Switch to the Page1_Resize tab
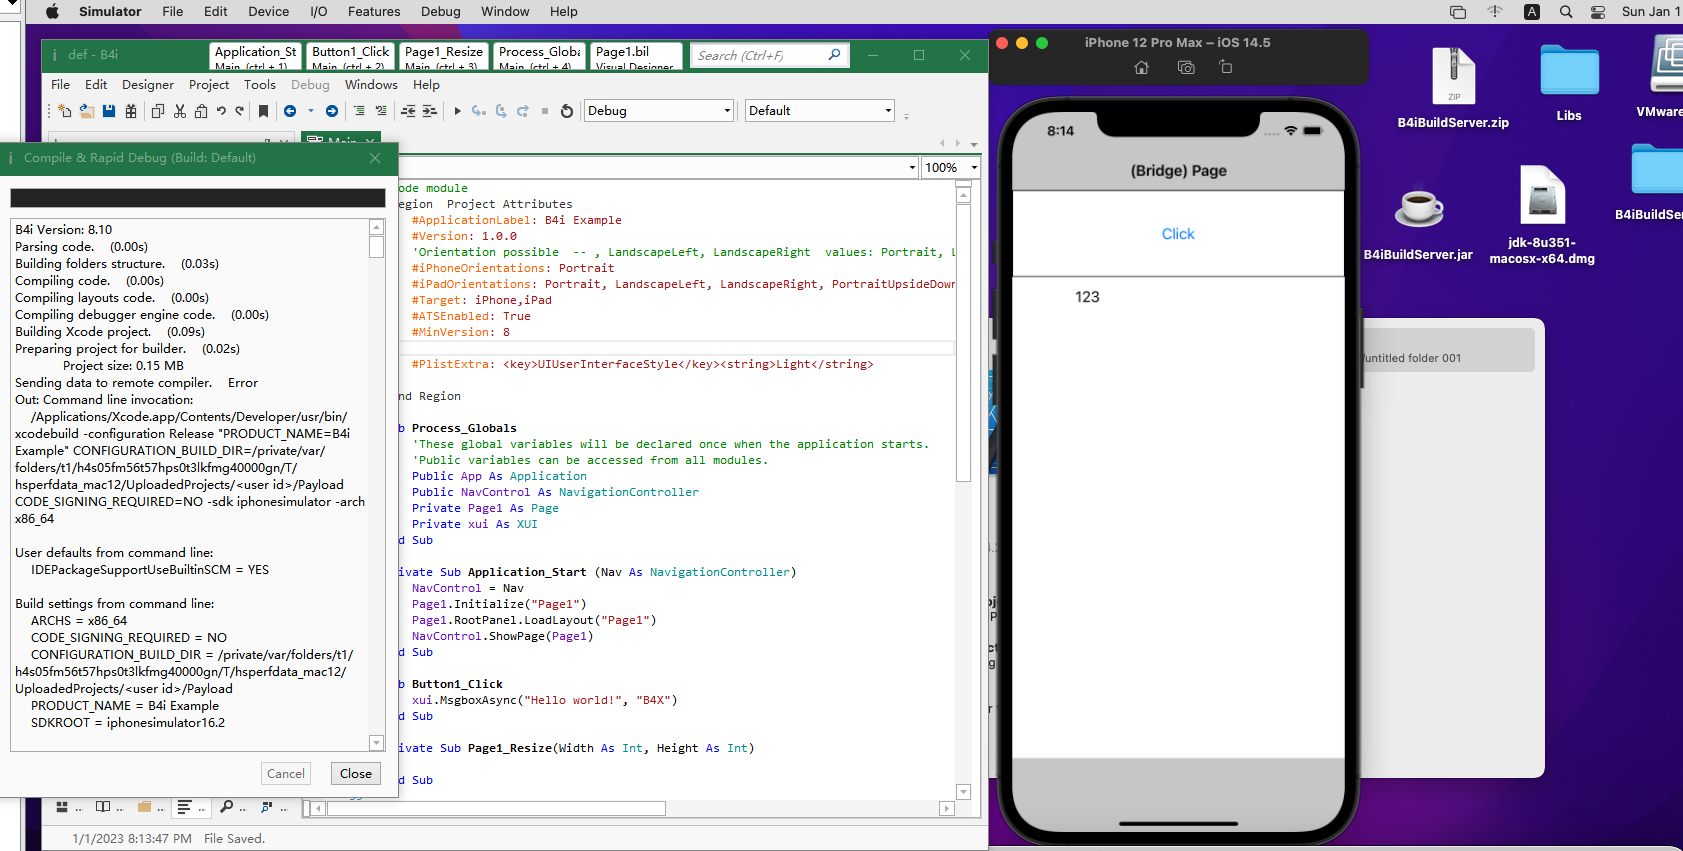The height and width of the screenshot is (851, 1683). coord(444,56)
